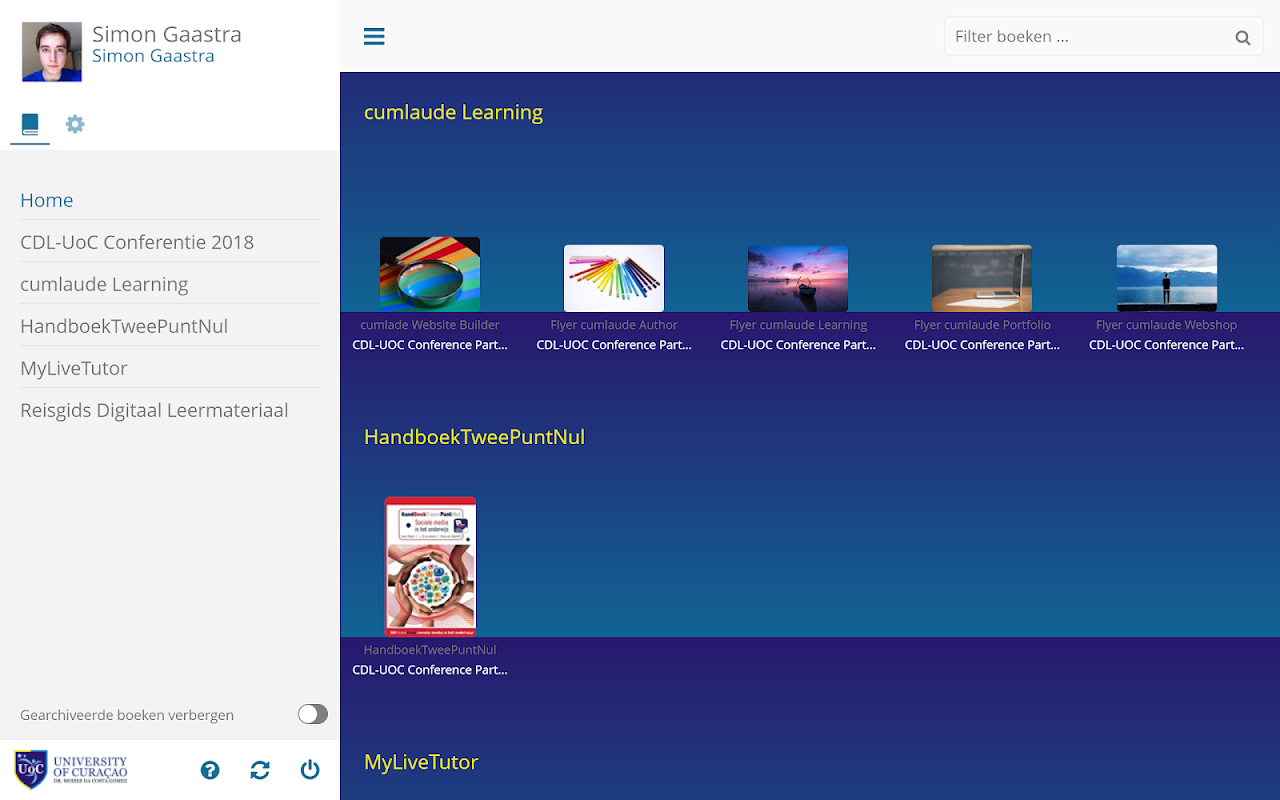Image resolution: width=1280 pixels, height=800 pixels.
Task: Toggle 'Gearchiveerde boeken verbergen' switch
Action: [x=313, y=714]
